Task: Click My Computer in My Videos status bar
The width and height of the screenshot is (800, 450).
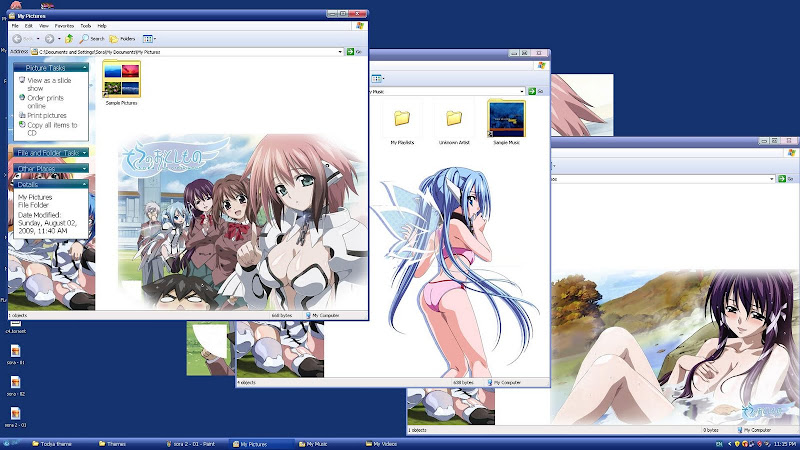Action: [x=754, y=430]
